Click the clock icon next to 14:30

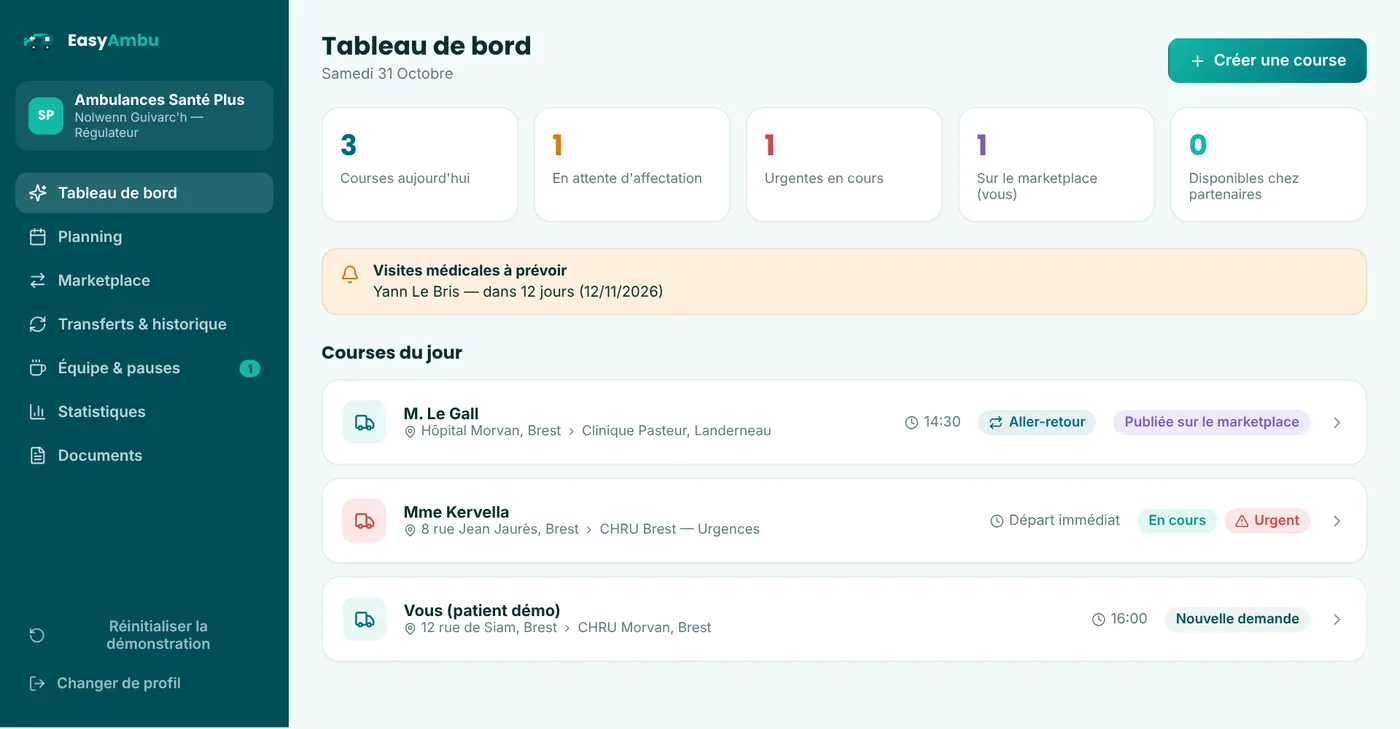click(x=911, y=423)
